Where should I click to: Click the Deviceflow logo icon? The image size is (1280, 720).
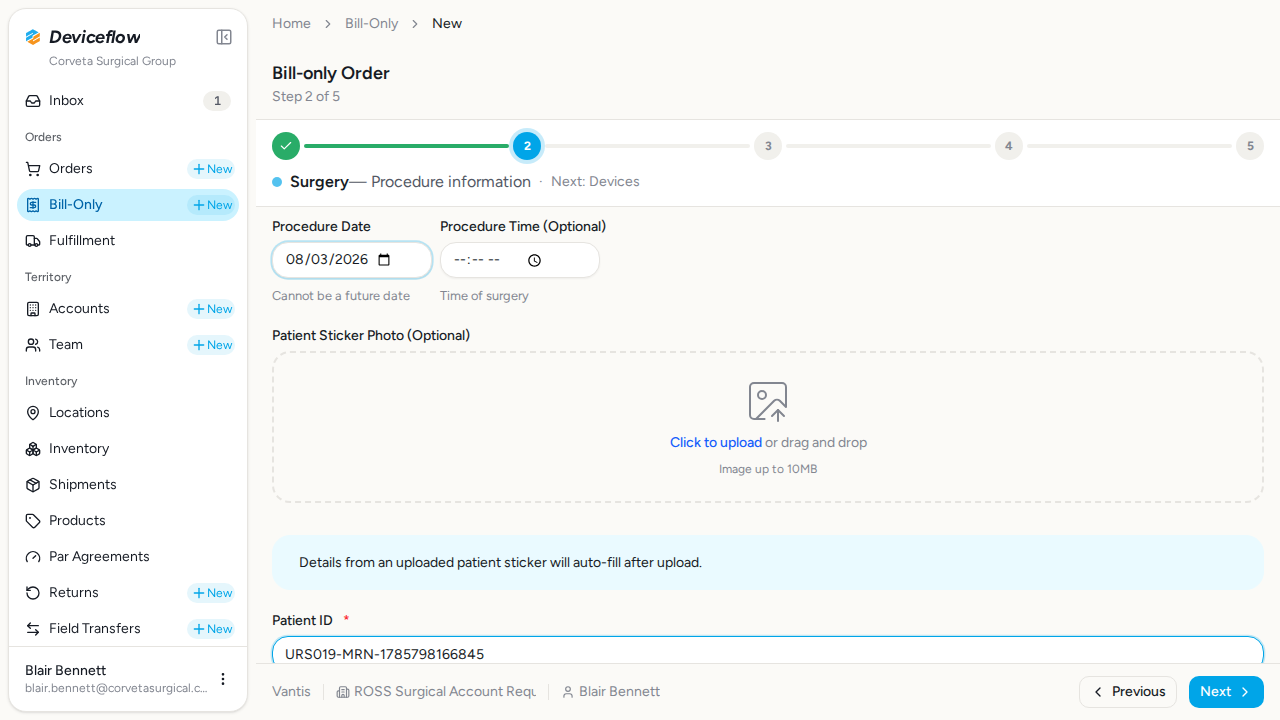(x=33, y=37)
